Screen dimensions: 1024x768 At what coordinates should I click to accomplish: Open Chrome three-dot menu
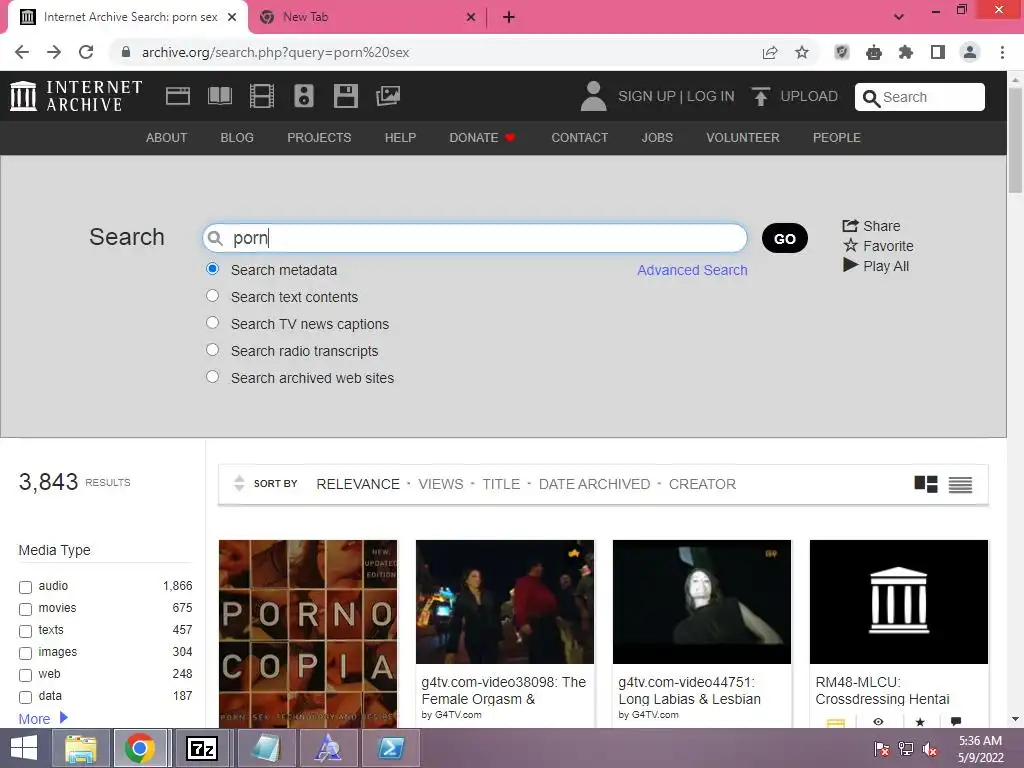1002,52
